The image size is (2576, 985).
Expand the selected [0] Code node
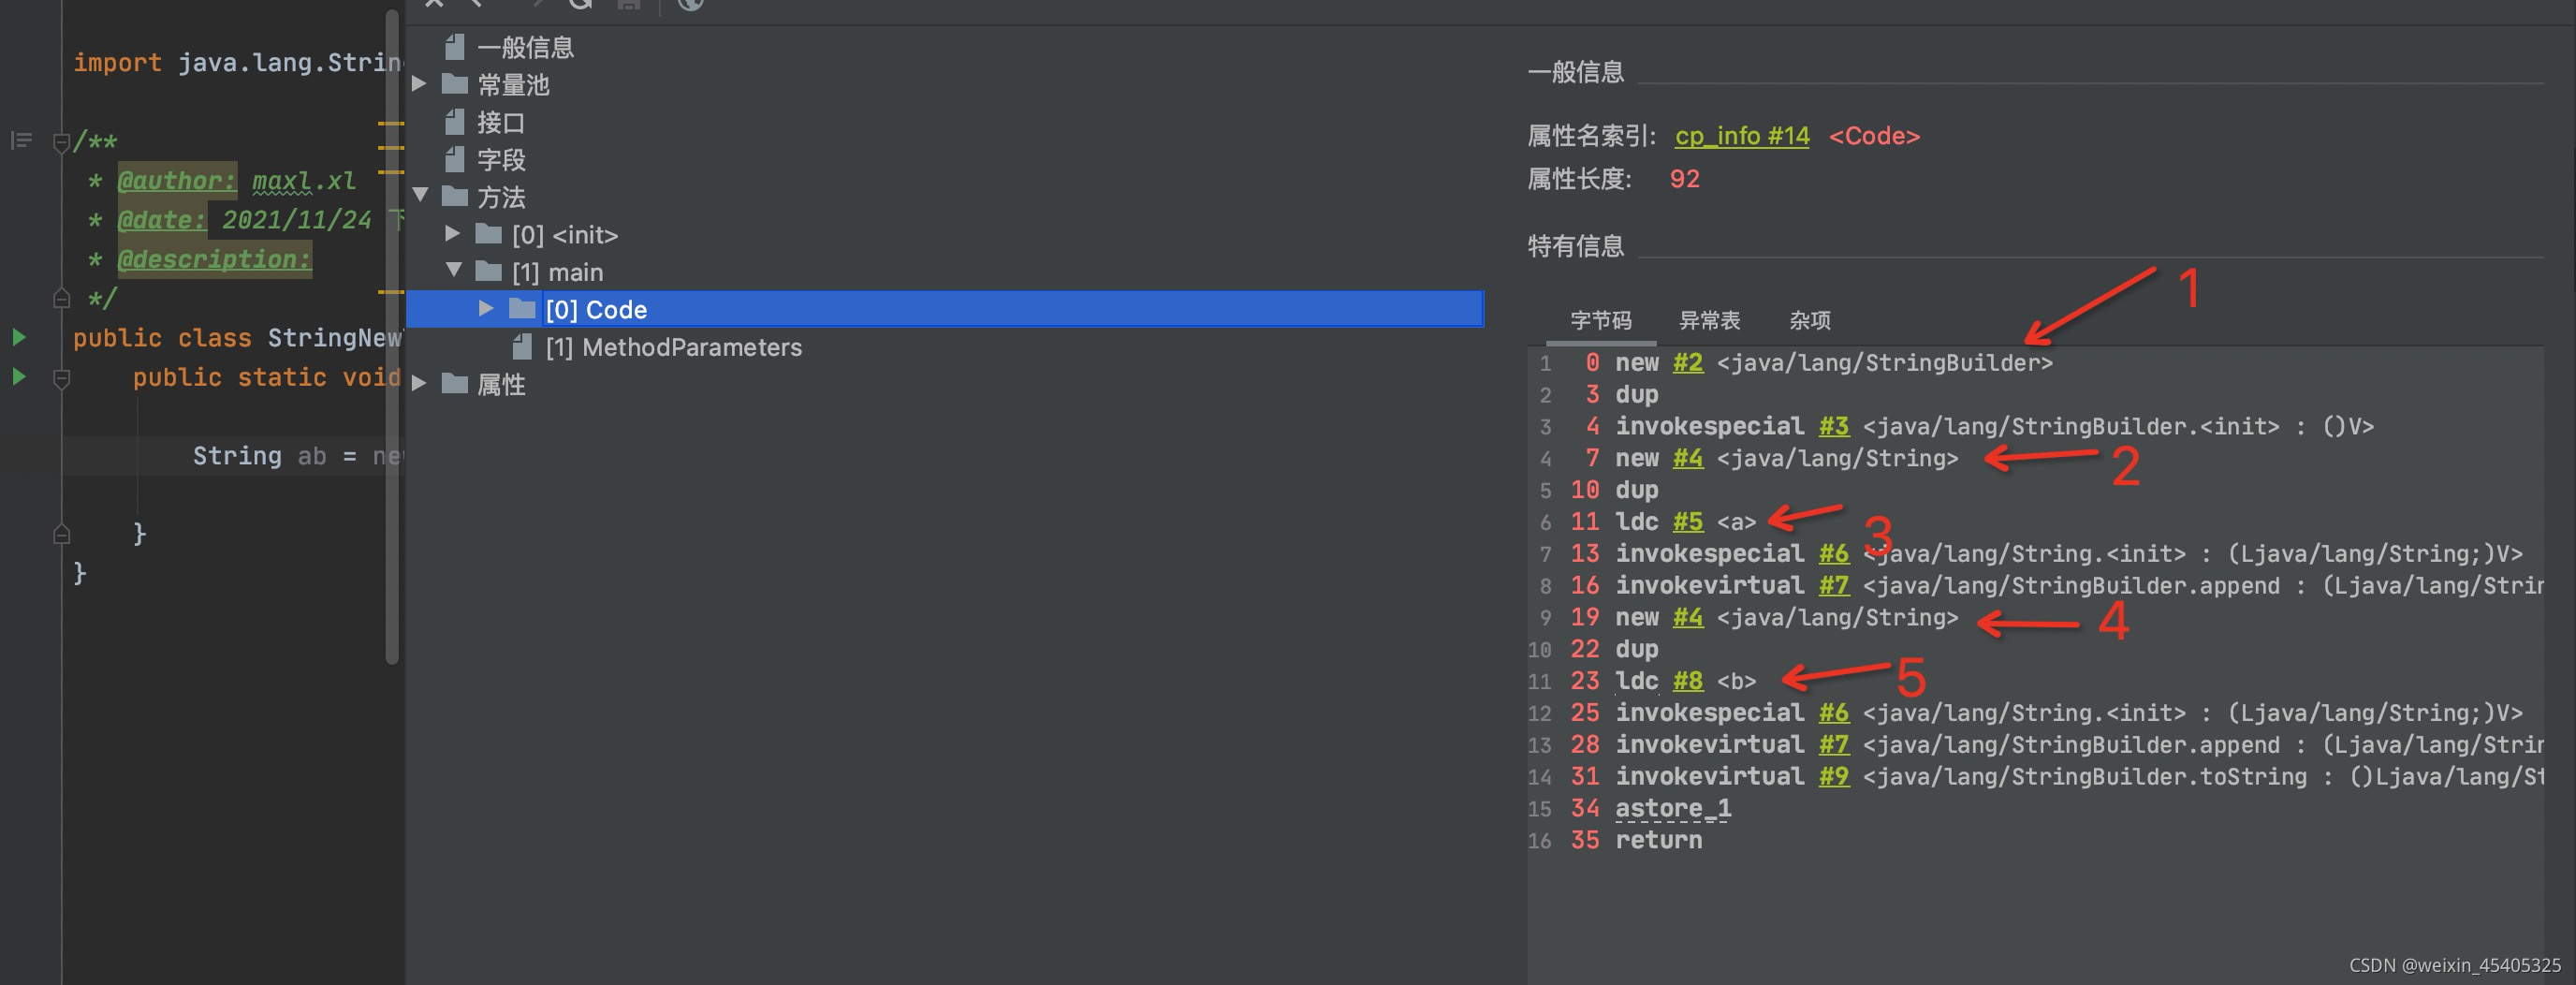tap(486, 308)
